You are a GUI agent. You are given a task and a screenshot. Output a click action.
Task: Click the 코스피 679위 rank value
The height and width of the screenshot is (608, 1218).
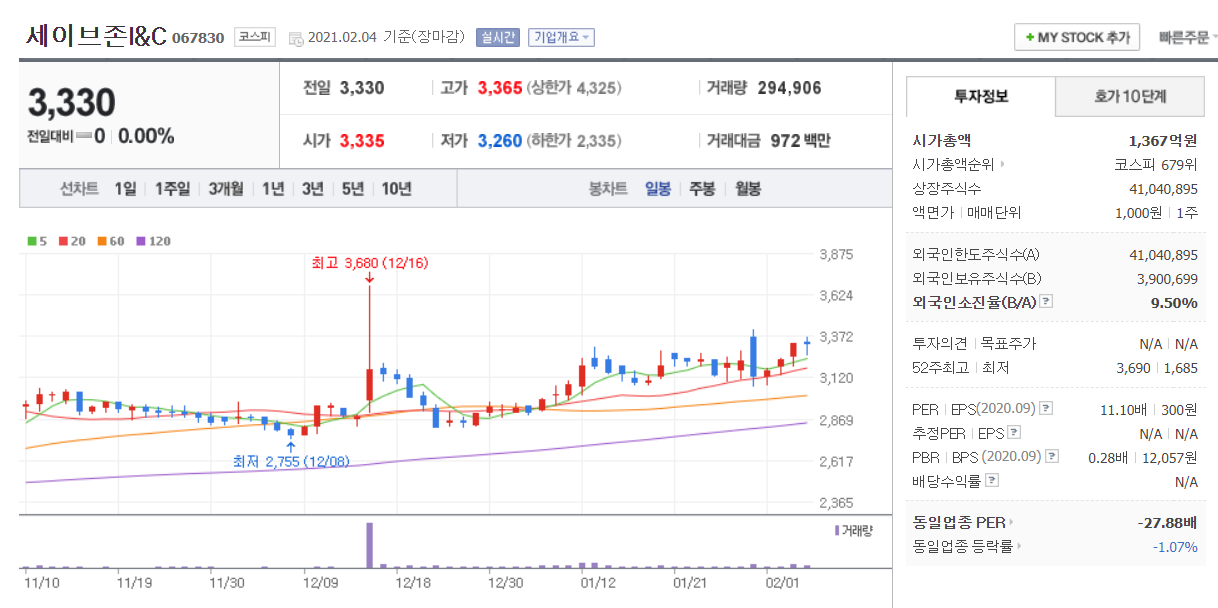1156,164
